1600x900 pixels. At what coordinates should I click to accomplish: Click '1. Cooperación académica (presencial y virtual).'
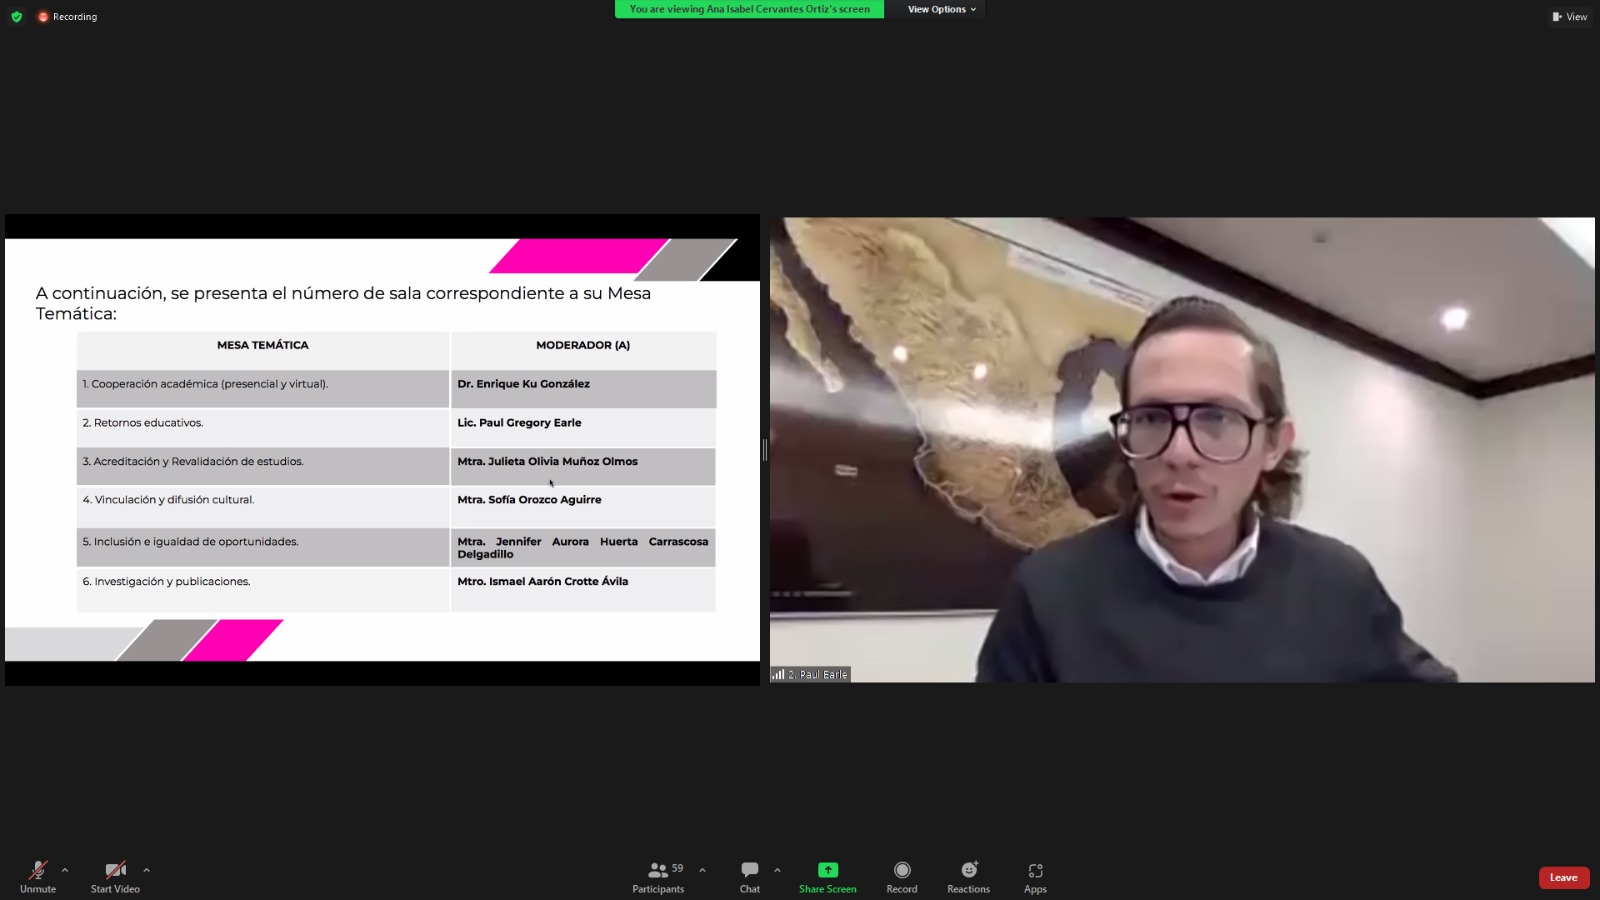point(205,384)
